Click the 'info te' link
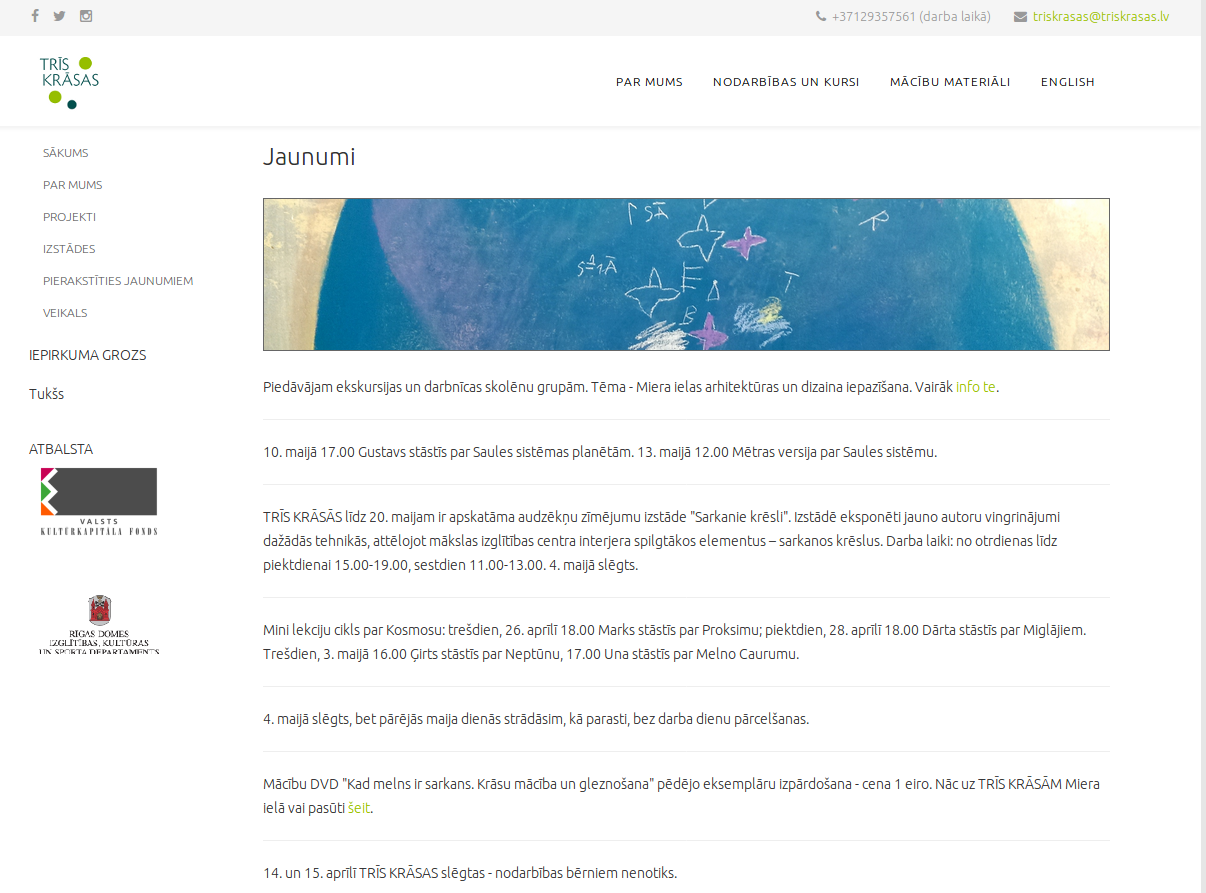Screen dimensions: 1206x893 [976, 387]
